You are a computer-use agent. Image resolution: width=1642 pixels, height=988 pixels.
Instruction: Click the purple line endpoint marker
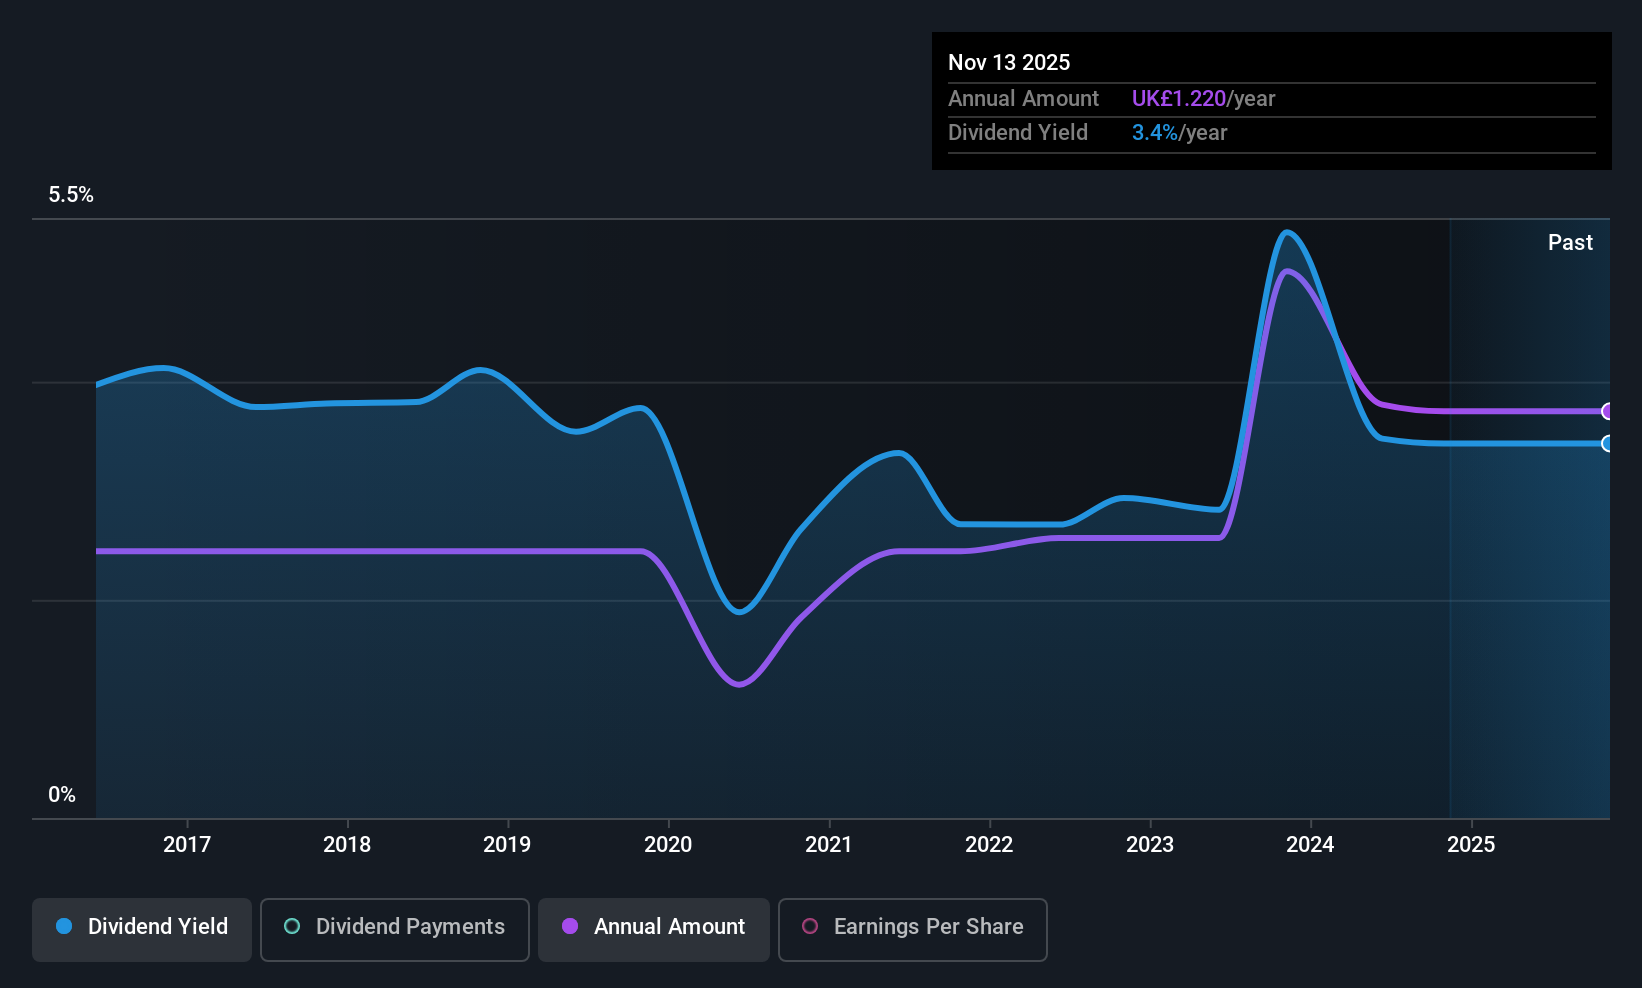(x=1608, y=411)
